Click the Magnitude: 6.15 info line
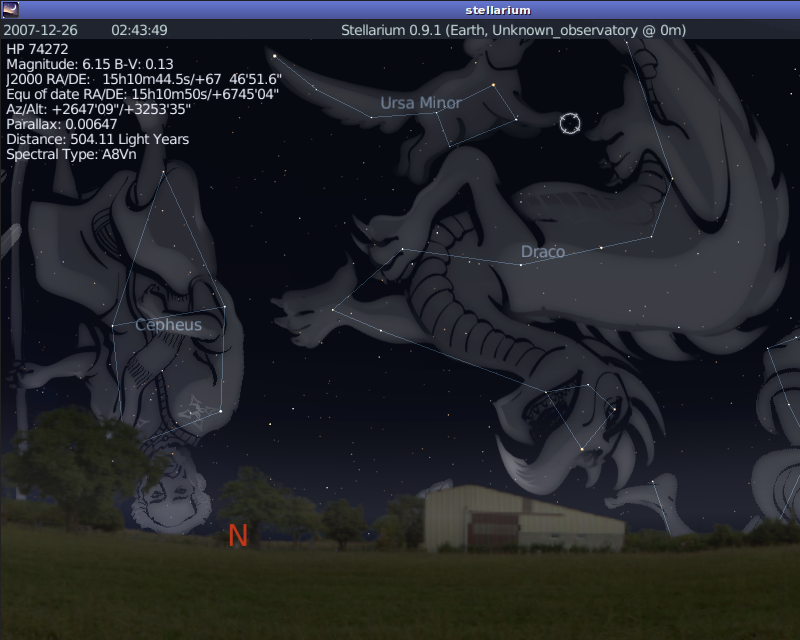The width and height of the screenshot is (800, 640). point(90,64)
